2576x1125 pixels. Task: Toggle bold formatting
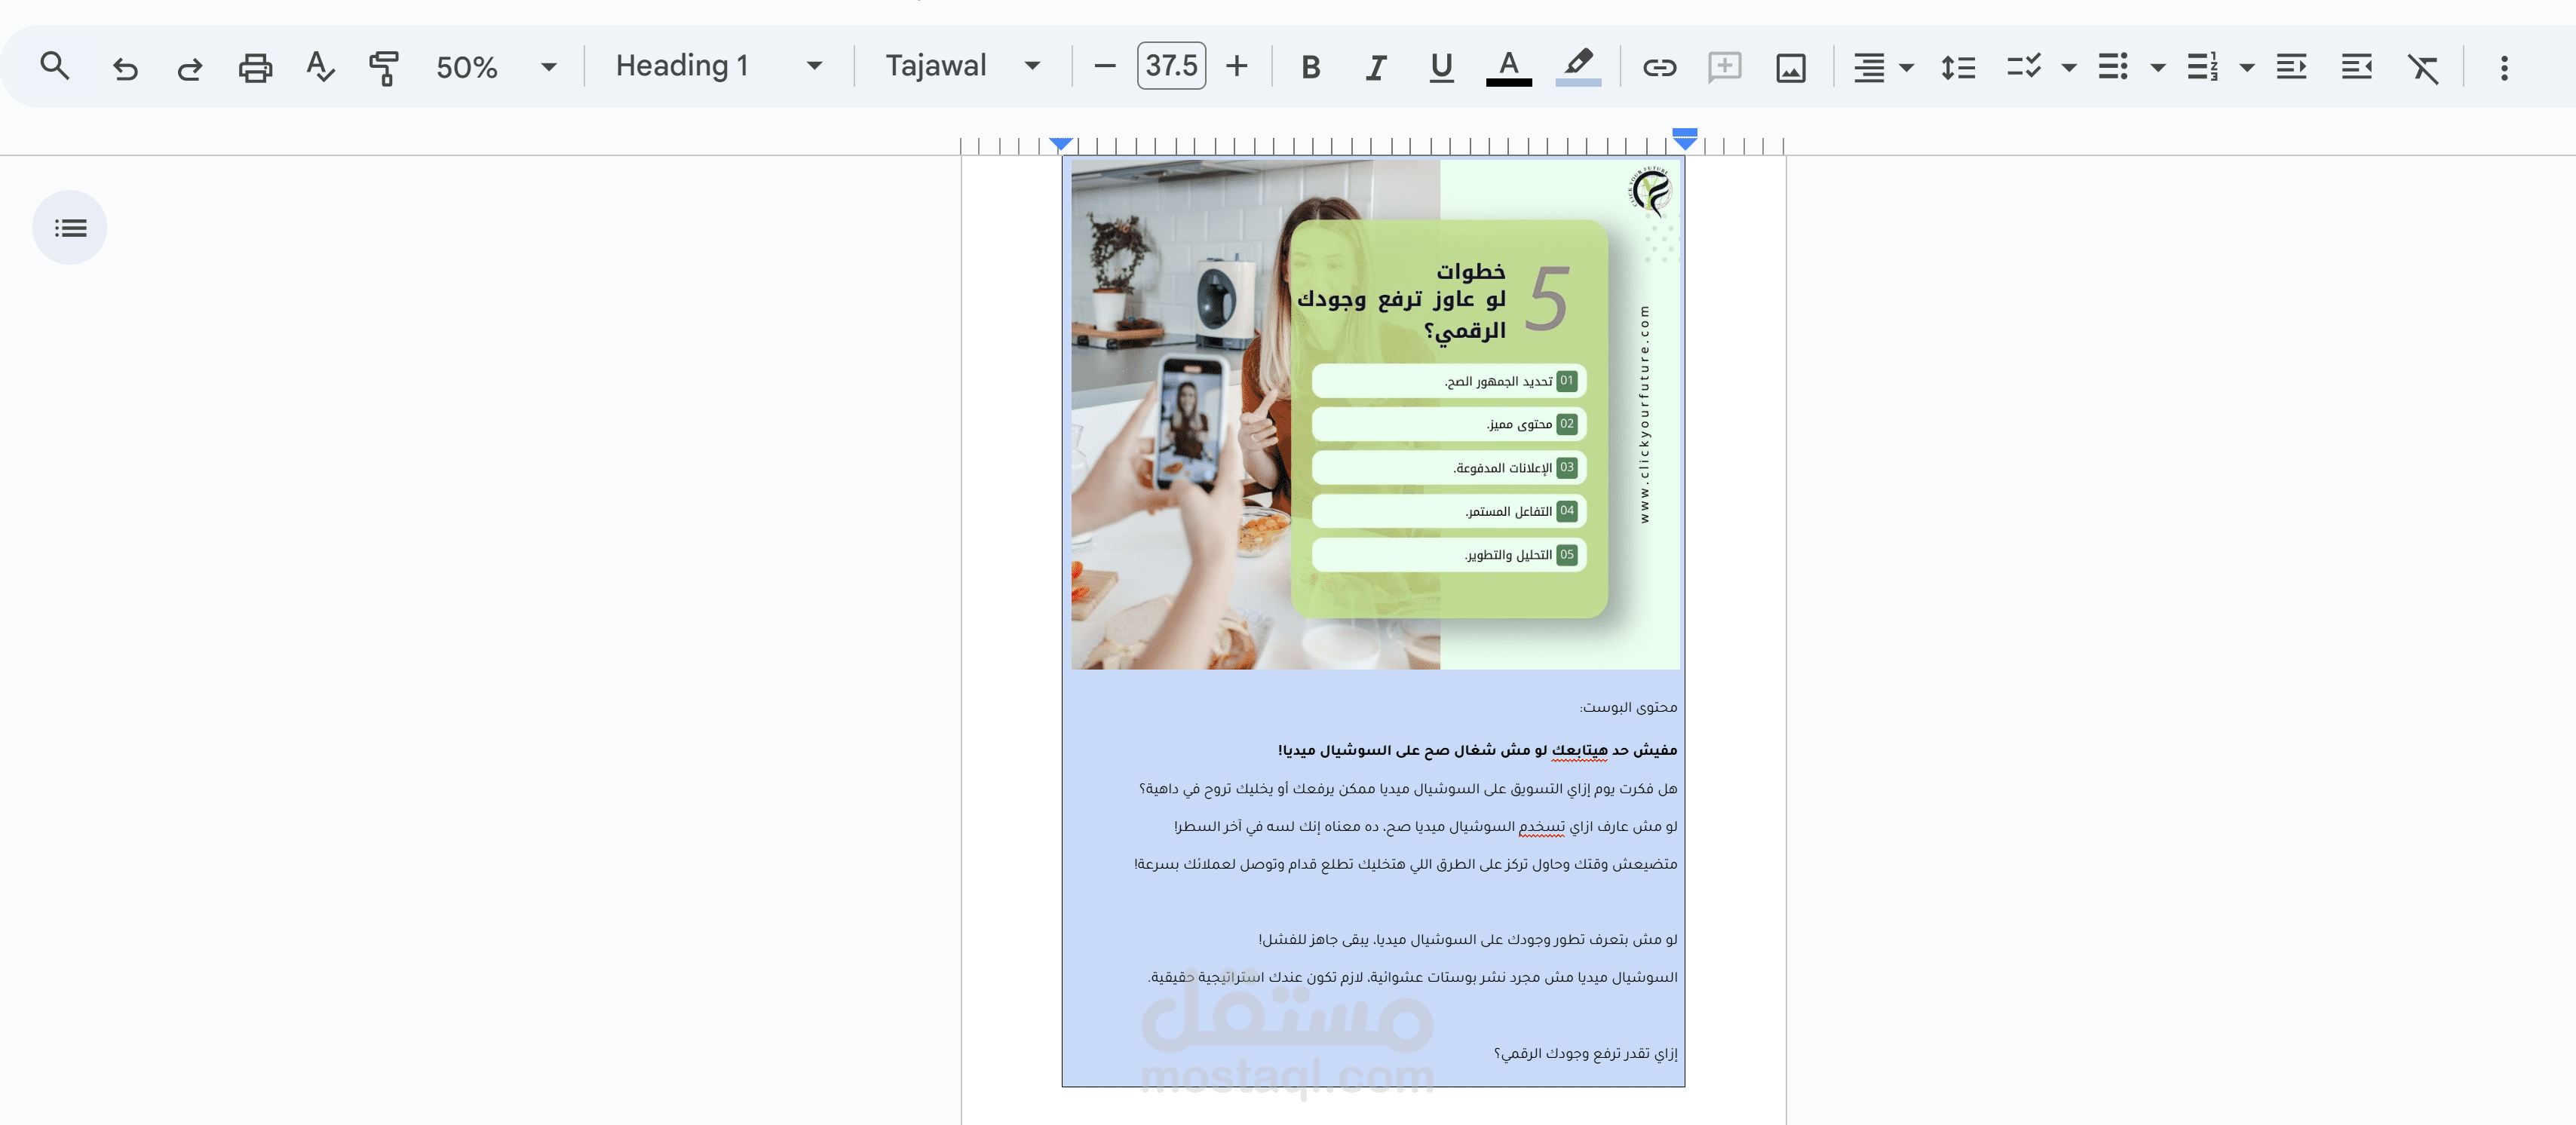coord(1310,67)
